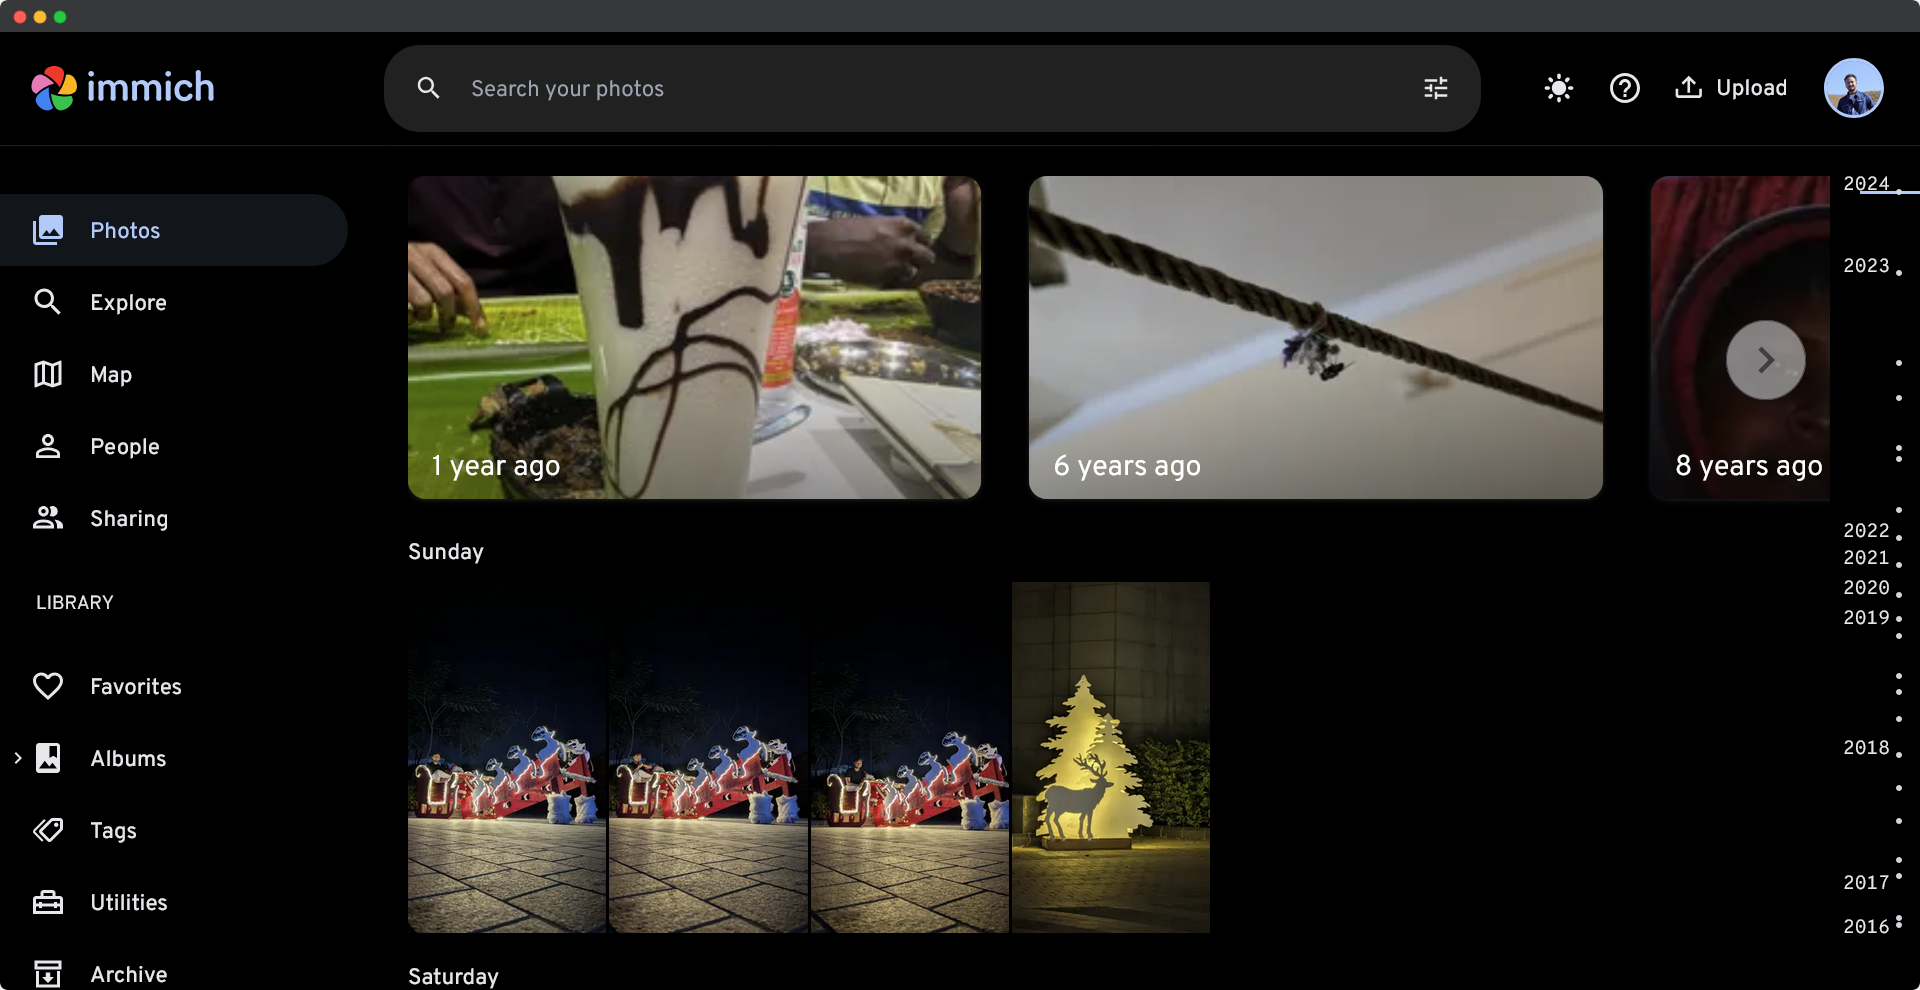Open the Albums page

(x=174, y=758)
